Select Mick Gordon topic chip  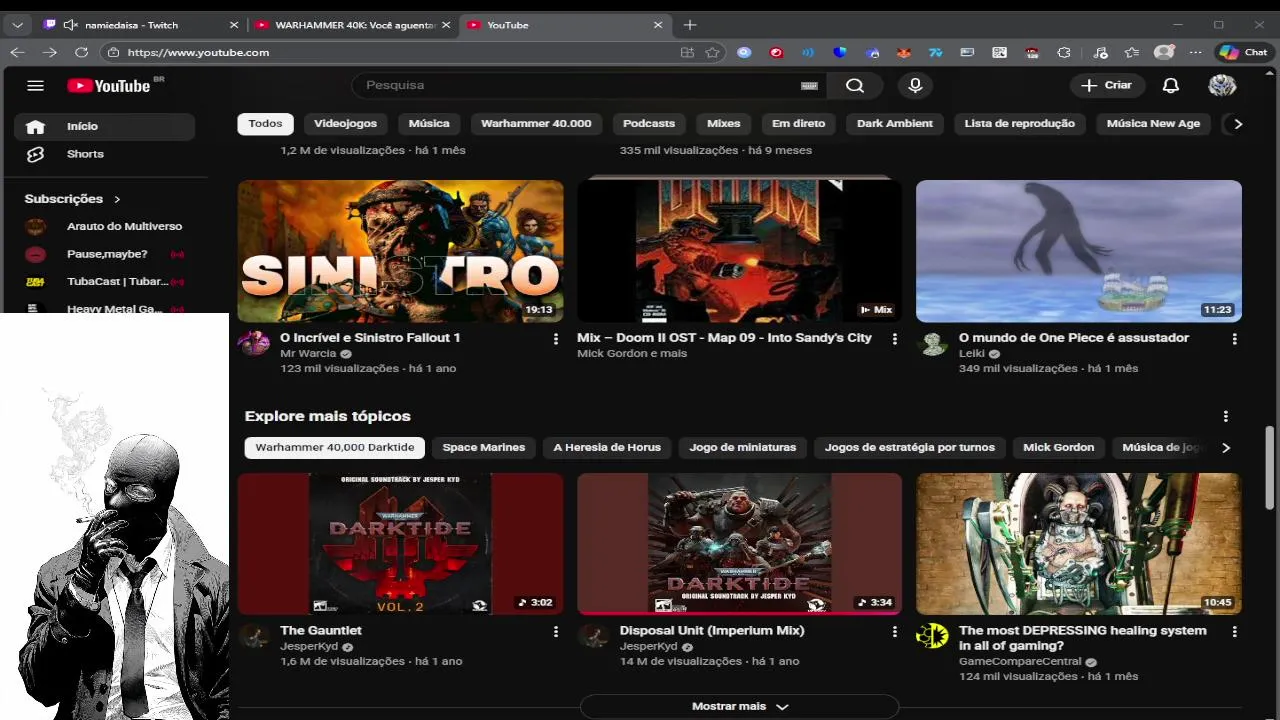(1059, 447)
